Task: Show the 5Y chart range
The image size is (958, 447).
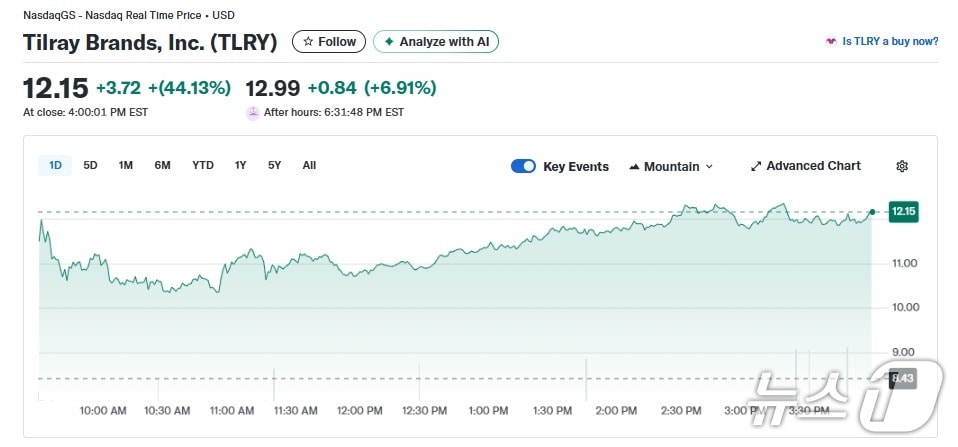Action: tap(274, 165)
